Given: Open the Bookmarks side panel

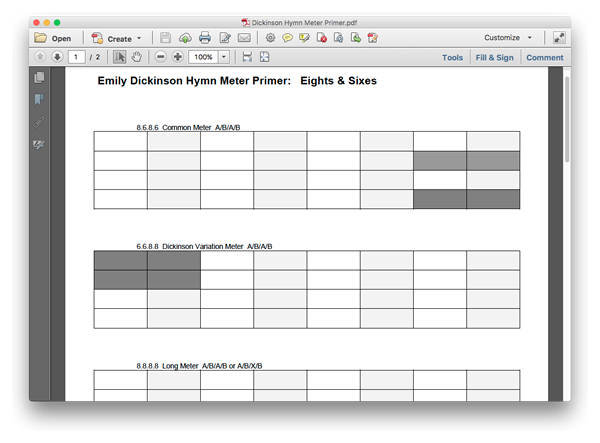Looking at the screenshot, I should 40,99.
